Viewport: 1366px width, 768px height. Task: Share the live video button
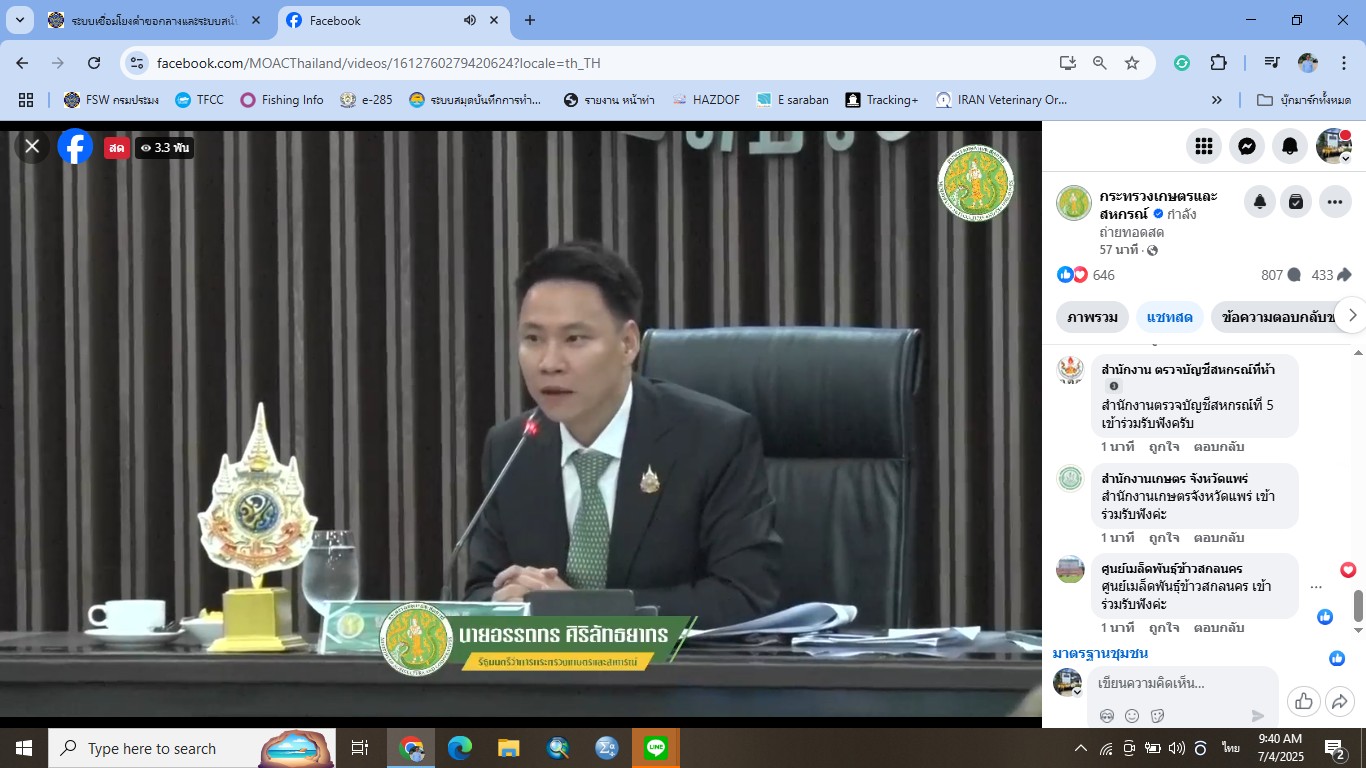1339,701
